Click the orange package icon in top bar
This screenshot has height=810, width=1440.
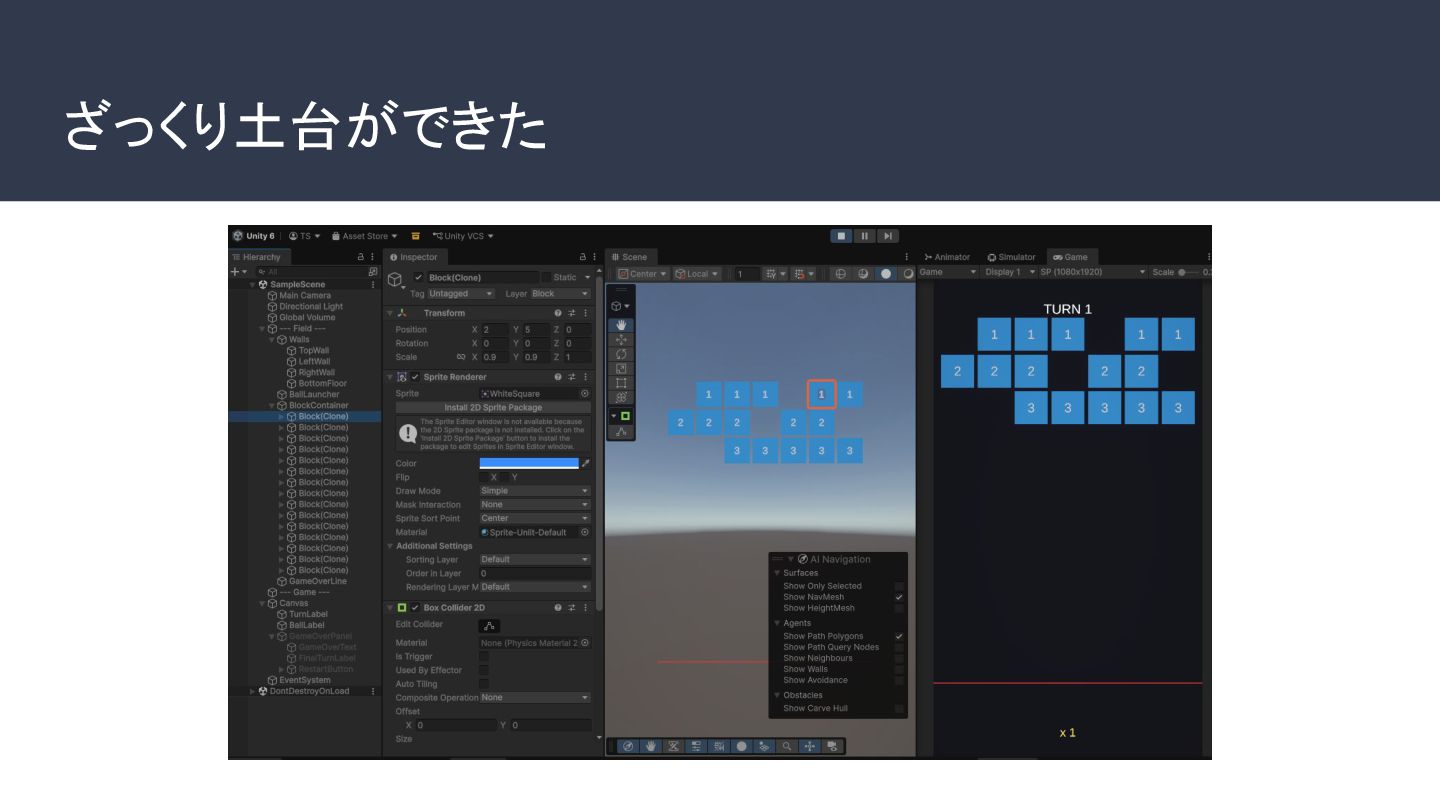[x=416, y=236]
